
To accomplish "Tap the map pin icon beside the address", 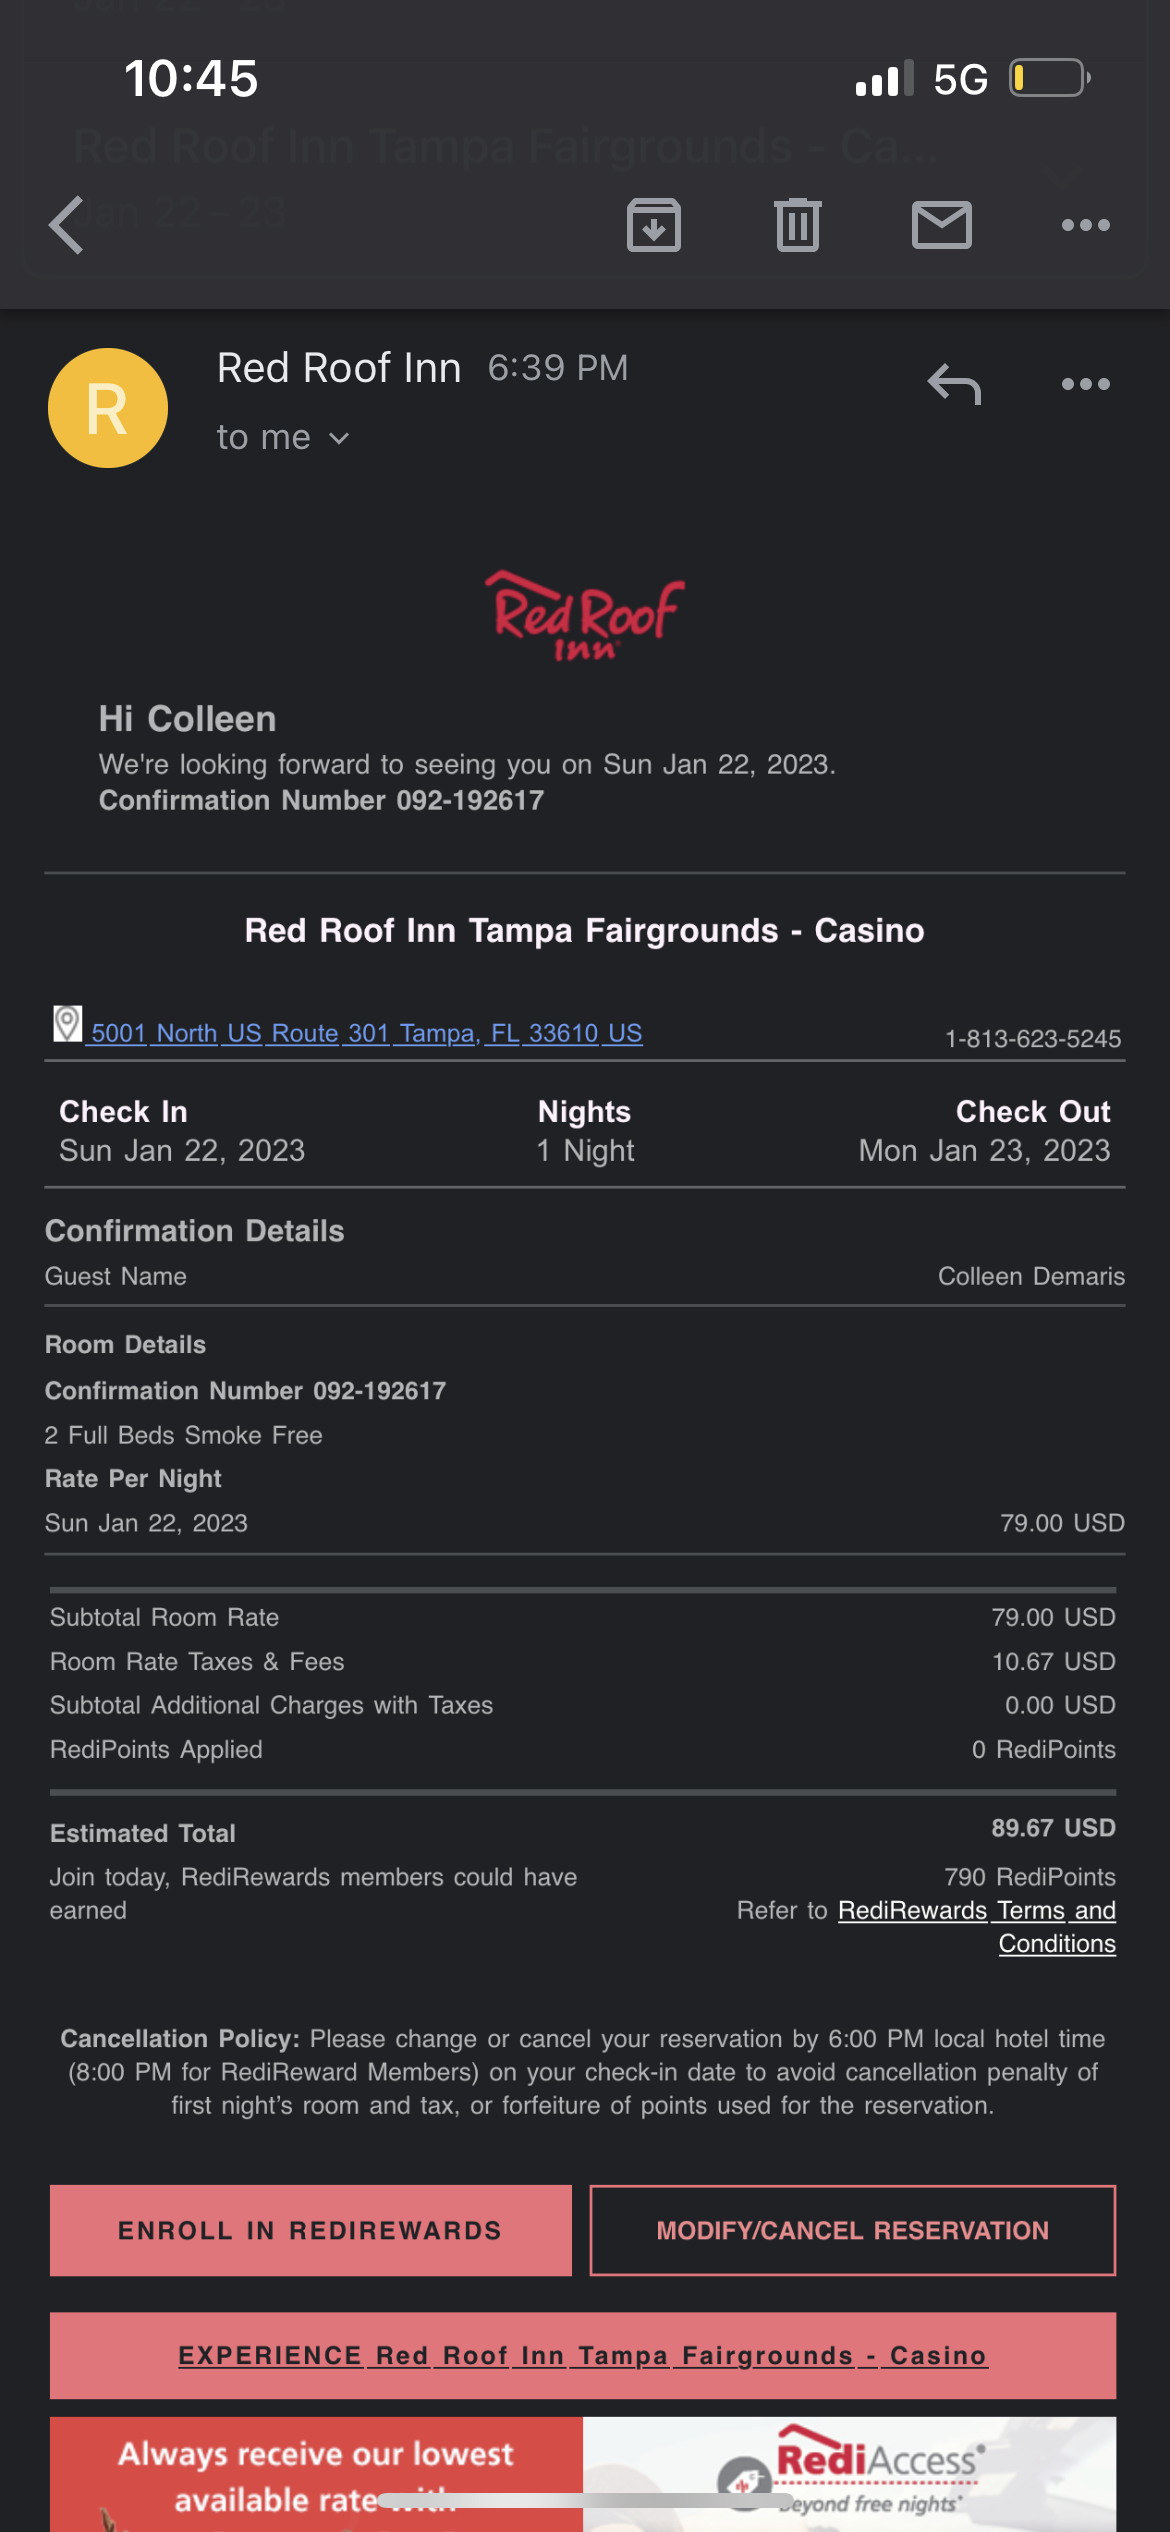I will pyautogui.click(x=67, y=1024).
